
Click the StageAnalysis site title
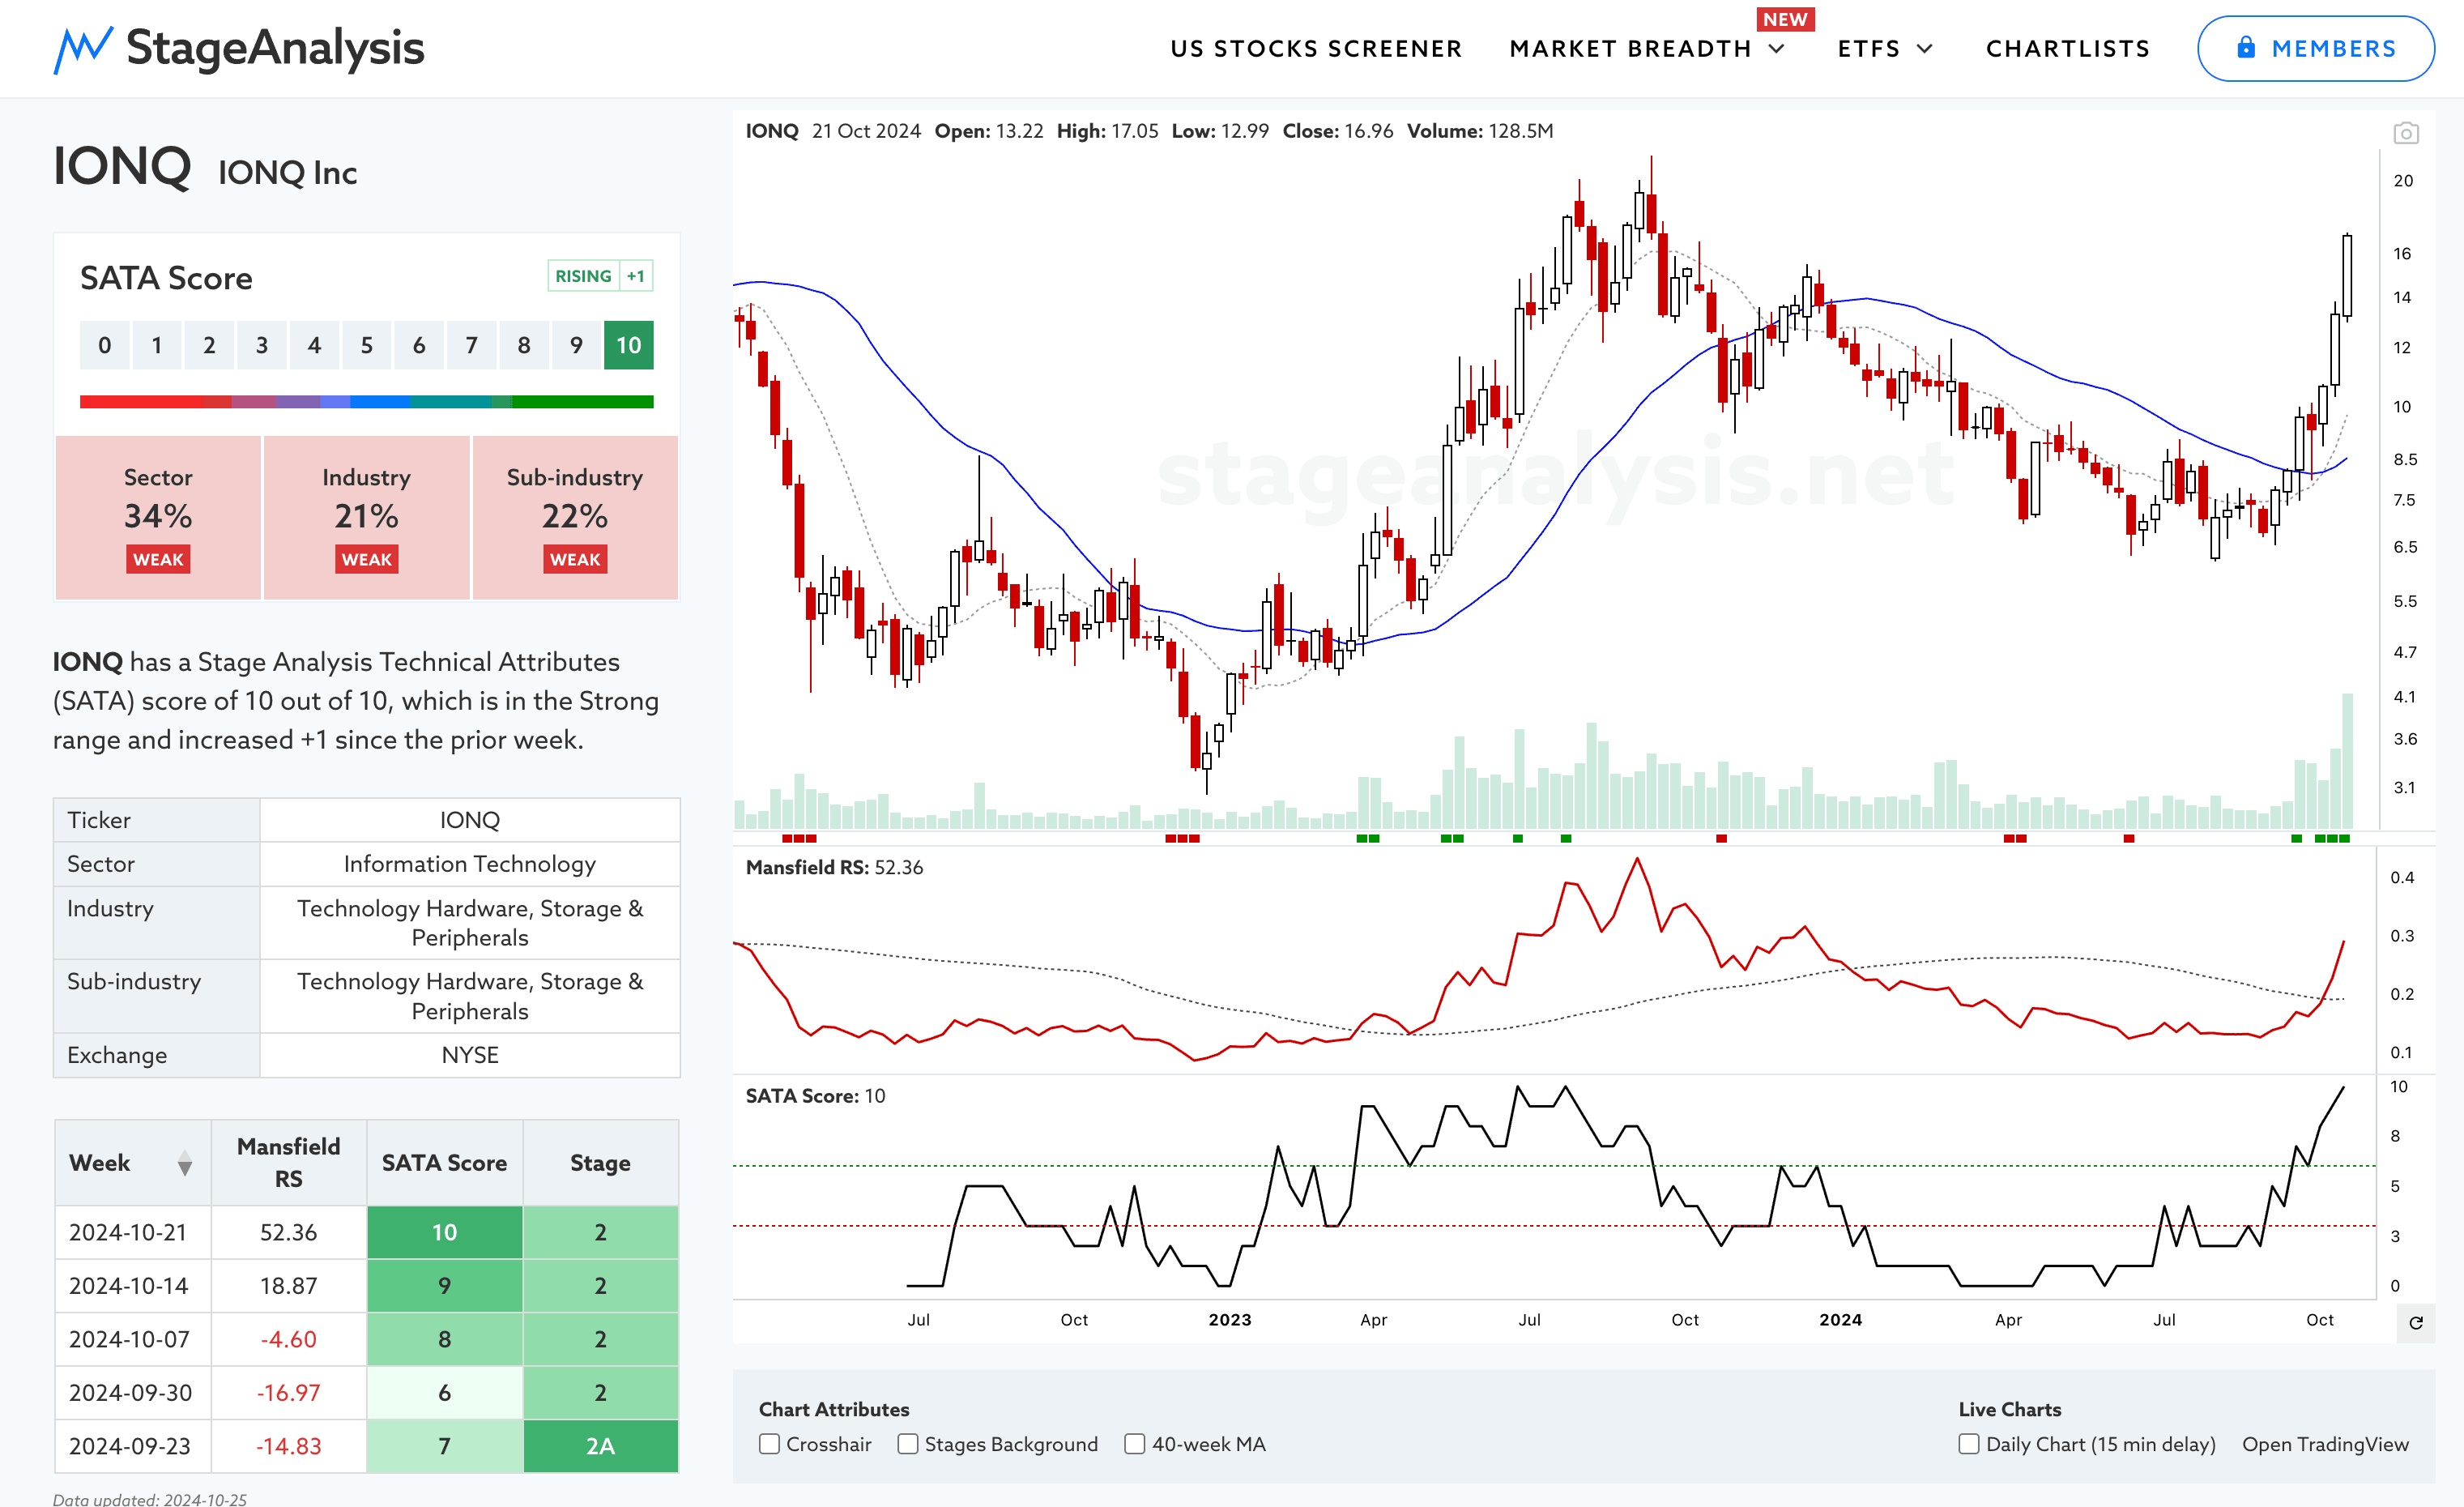click(275, 48)
